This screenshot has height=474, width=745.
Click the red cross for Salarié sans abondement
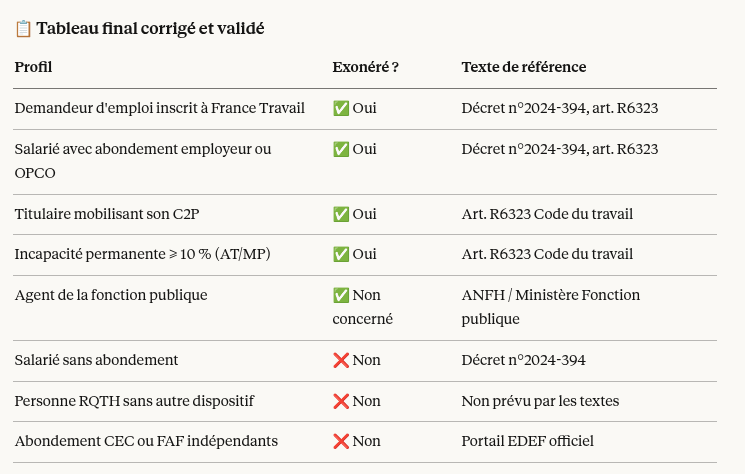[x=341, y=360]
